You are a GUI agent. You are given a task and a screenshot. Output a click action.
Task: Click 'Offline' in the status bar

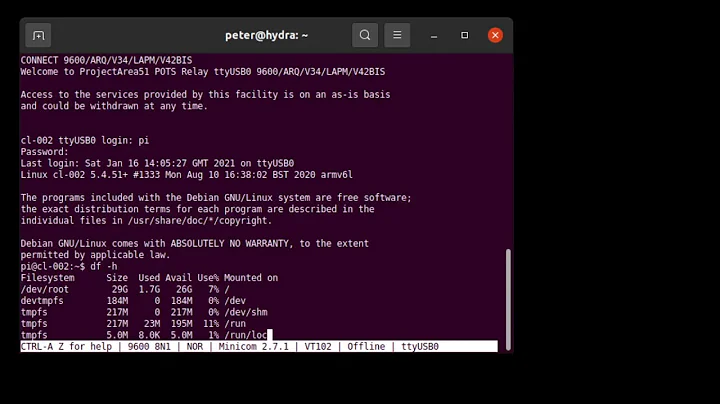366,347
